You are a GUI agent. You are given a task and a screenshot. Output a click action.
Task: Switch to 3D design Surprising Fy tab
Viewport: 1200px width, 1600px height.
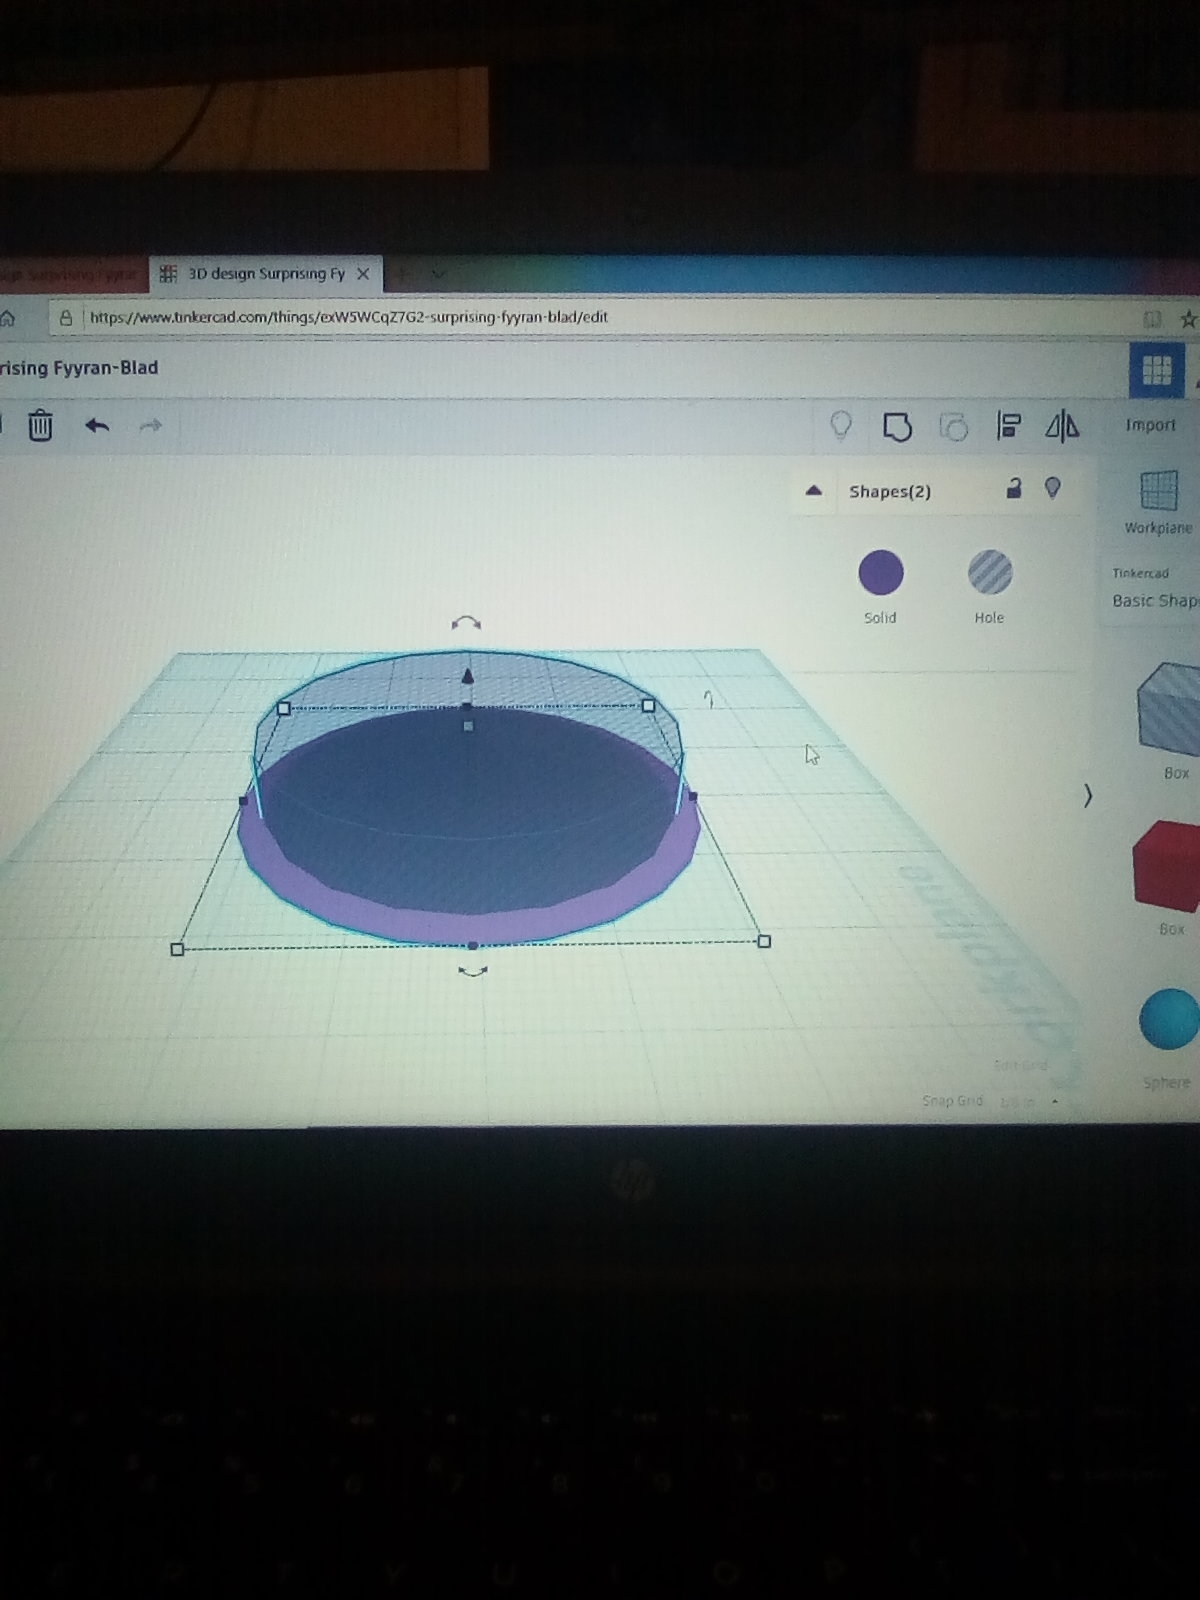tap(265, 273)
